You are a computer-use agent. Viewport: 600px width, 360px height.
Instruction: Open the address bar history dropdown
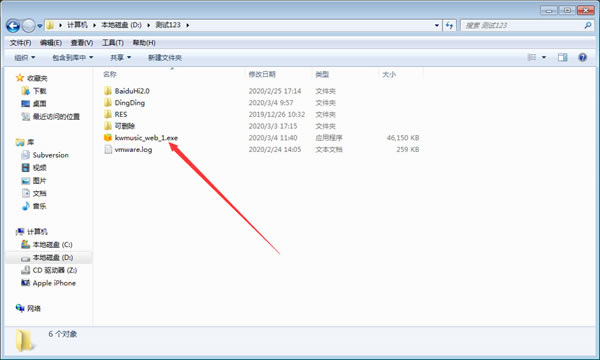(437, 26)
